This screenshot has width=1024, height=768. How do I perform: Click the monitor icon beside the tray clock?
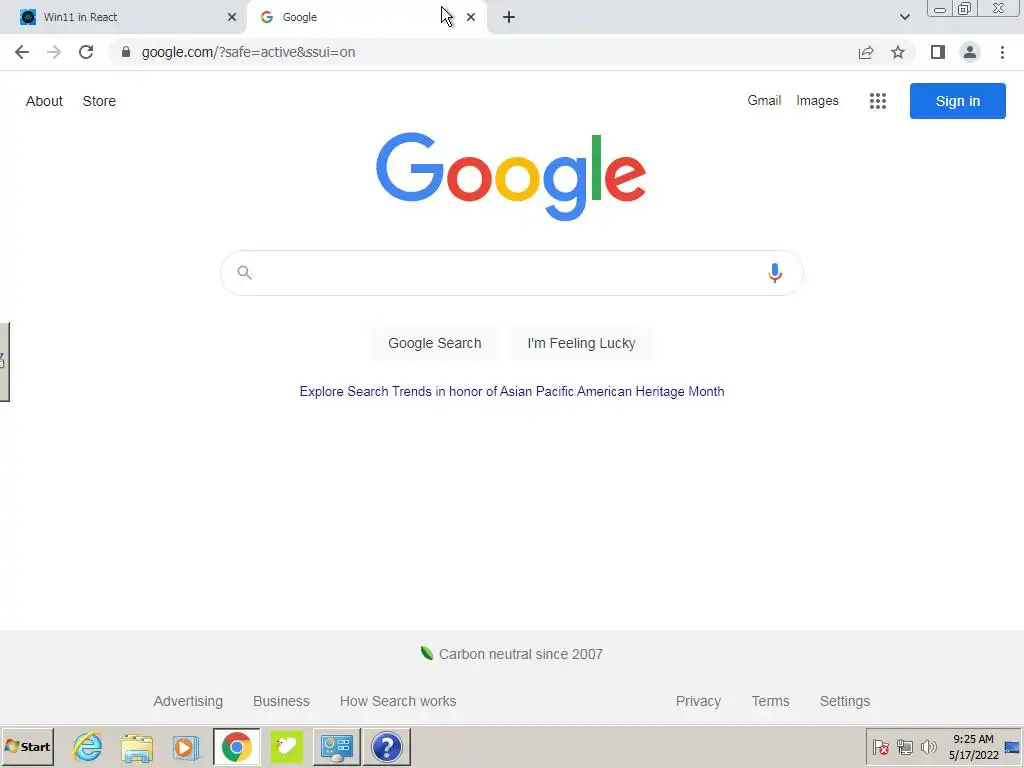(x=1012, y=747)
